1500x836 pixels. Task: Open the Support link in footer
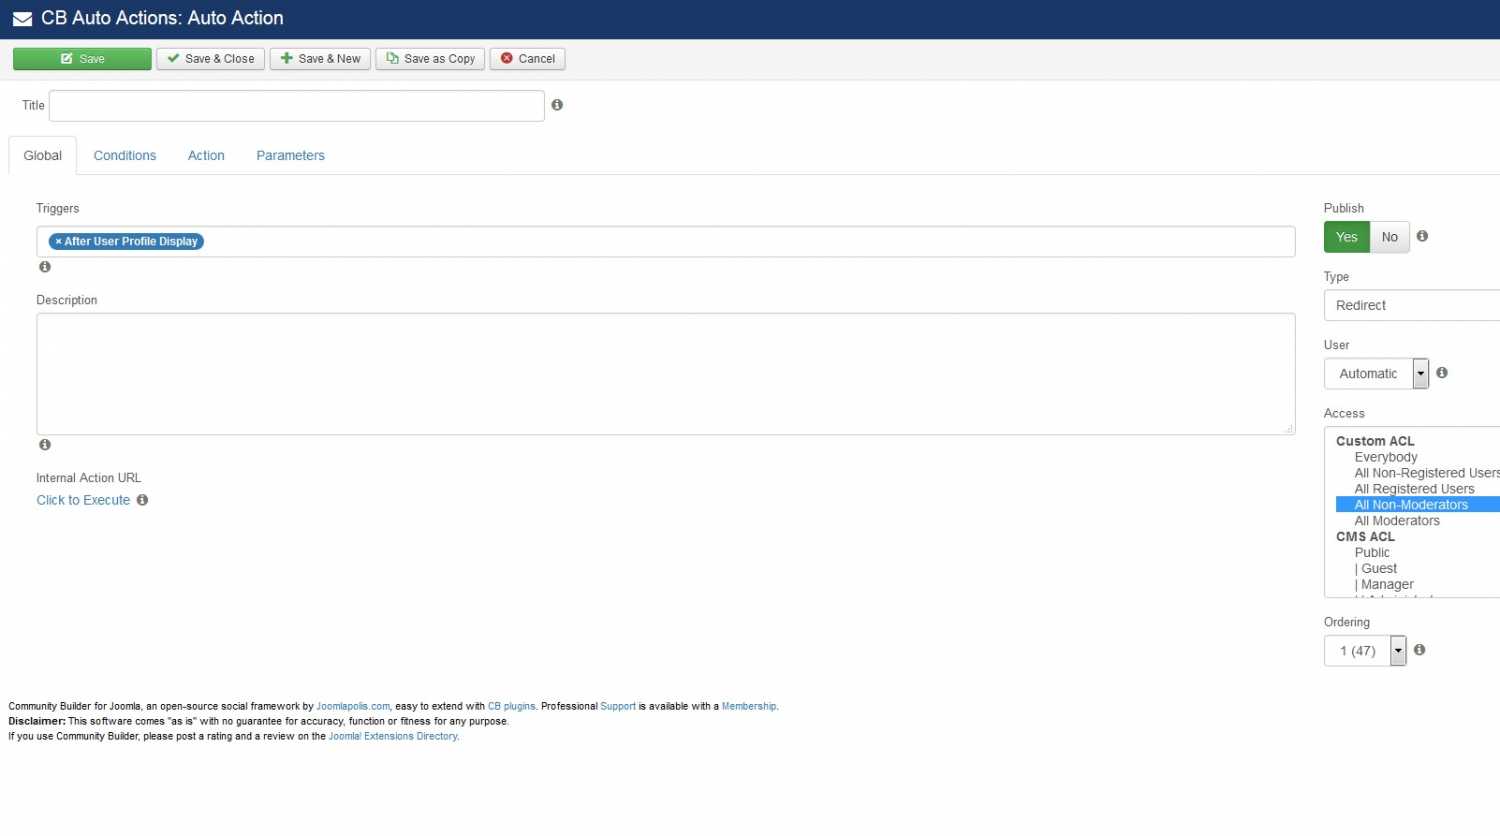click(618, 706)
